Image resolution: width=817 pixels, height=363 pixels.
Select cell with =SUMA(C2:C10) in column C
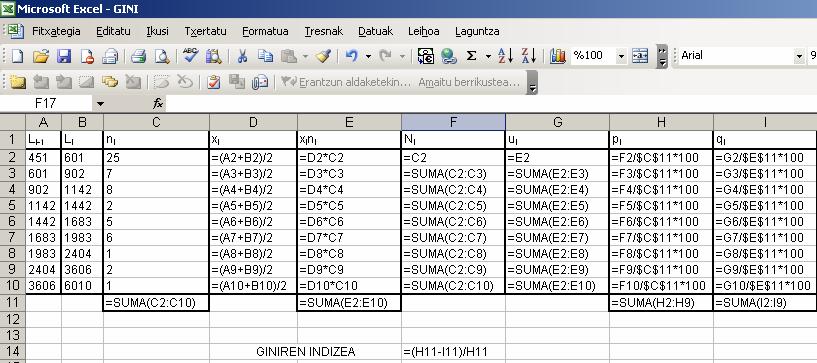click(156, 303)
